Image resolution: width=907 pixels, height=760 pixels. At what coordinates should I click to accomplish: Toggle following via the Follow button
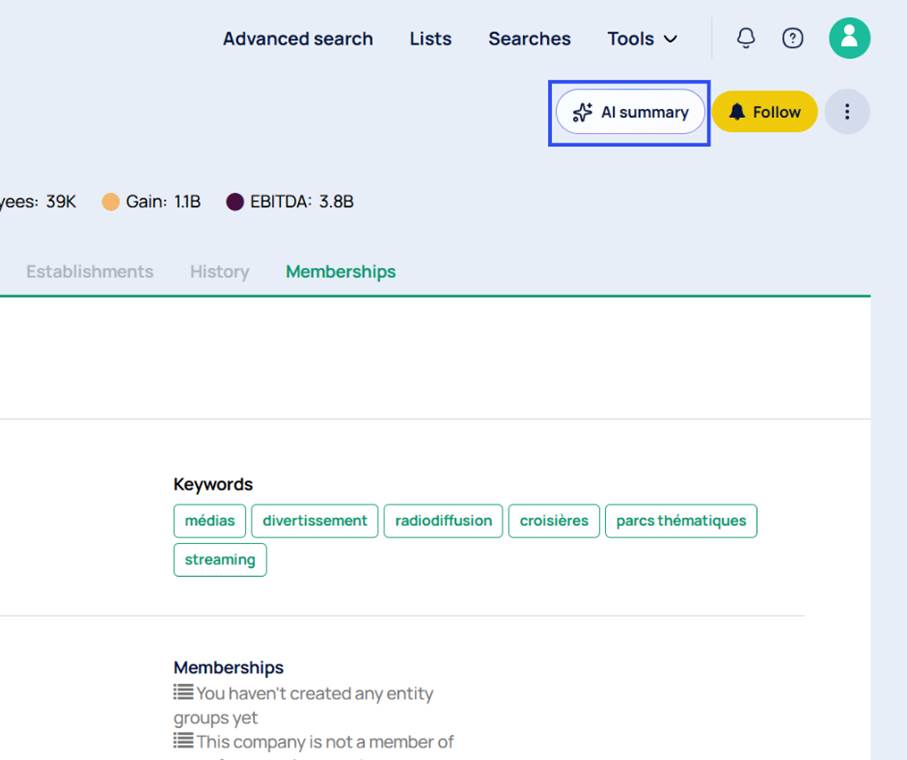tap(765, 112)
